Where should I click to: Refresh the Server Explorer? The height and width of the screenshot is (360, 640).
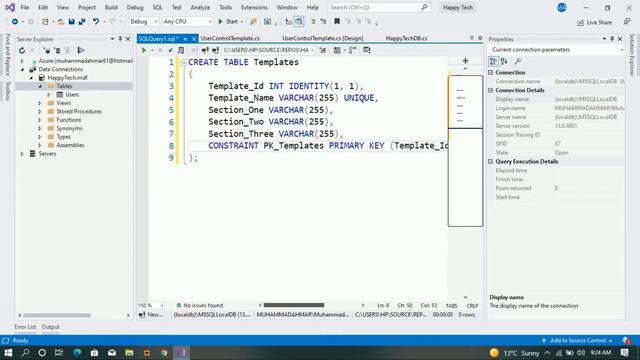pos(22,51)
